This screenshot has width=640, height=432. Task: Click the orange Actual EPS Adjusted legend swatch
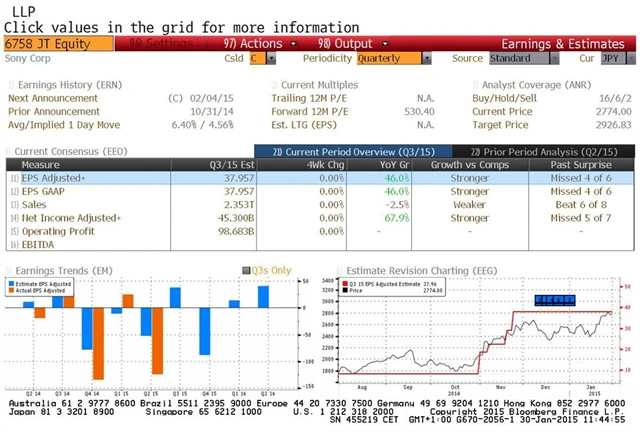click(x=11, y=290)
